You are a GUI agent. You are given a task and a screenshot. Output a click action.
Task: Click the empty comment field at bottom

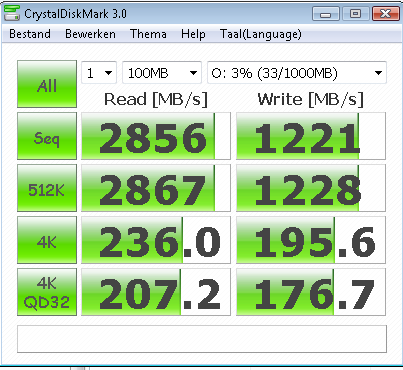202,339
